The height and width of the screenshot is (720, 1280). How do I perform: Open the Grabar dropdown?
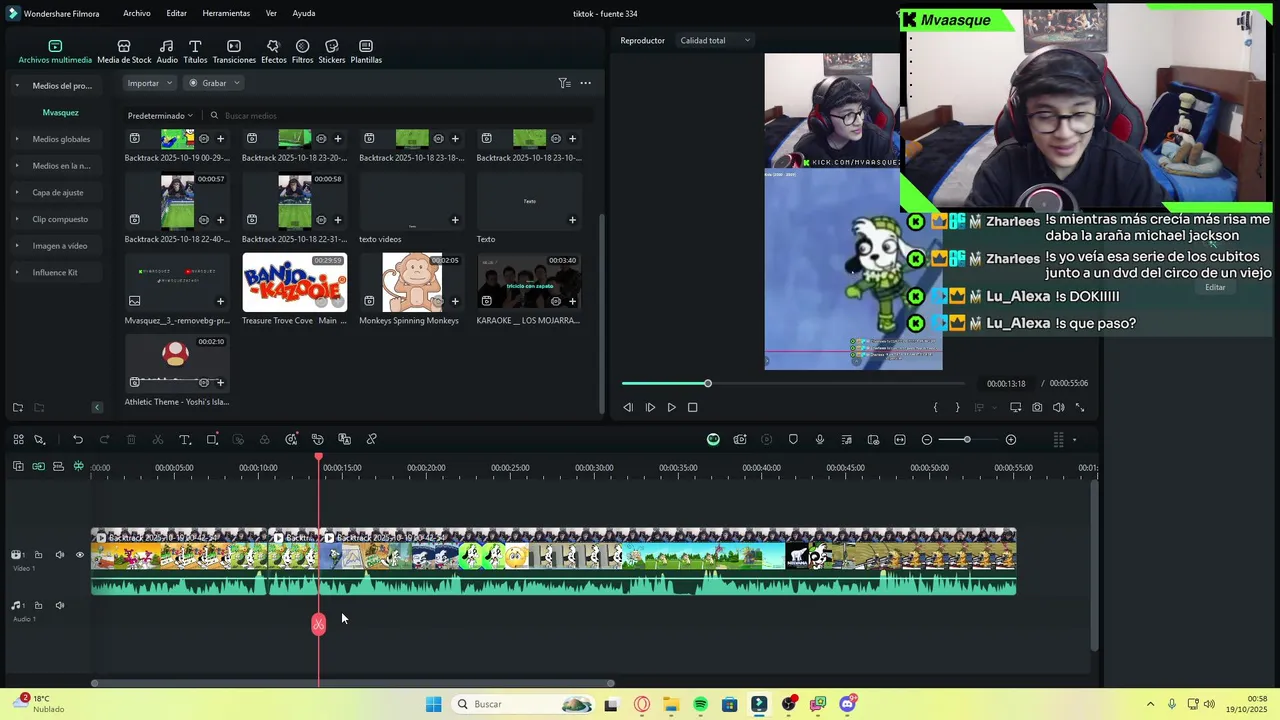pyautogui.click(x=215, y=83)
